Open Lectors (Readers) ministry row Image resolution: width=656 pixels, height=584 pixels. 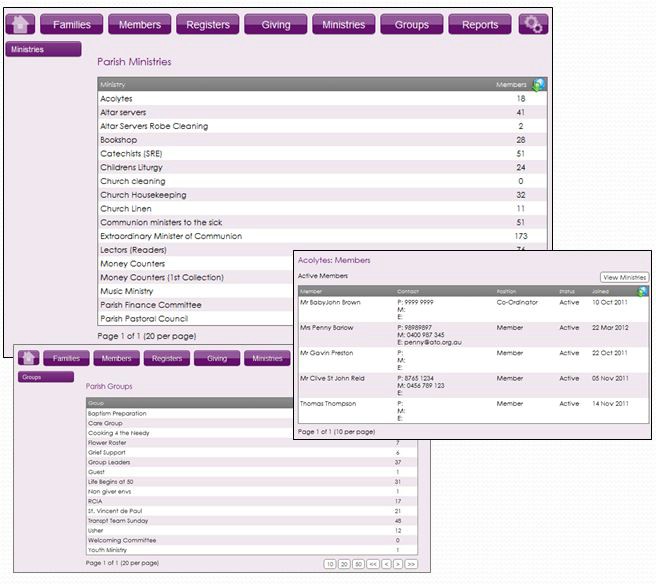196,250
